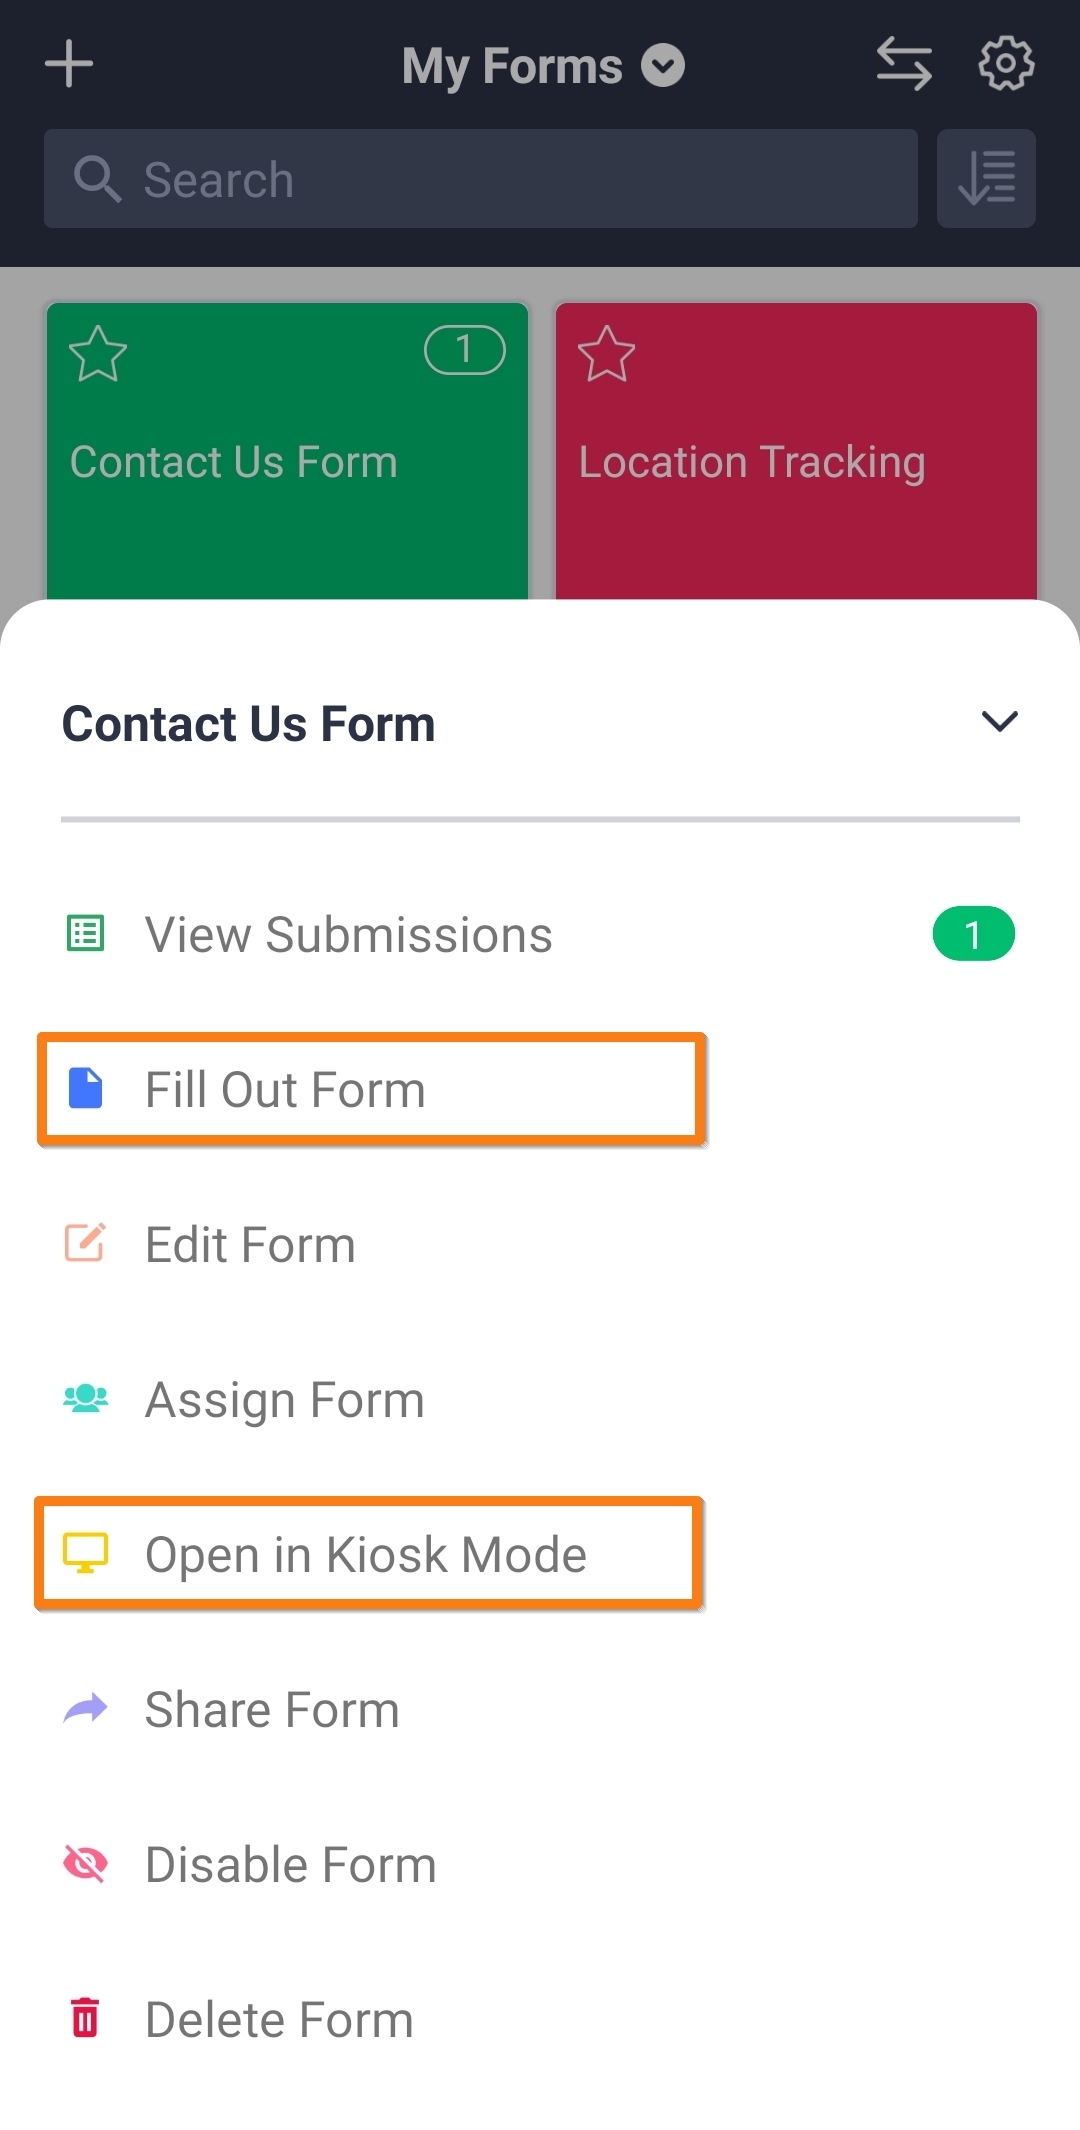Click the search magnifier icon
Screen dimensions: 1080x2130
click(x=97, y=180)
